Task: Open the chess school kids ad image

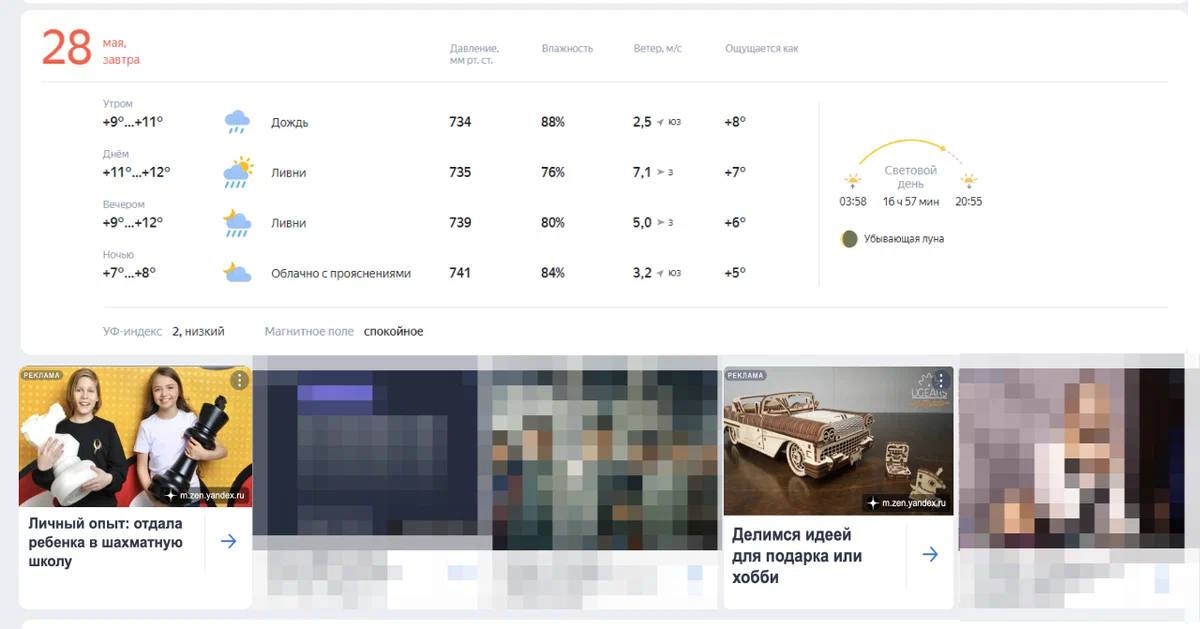Action: (135, 437)
